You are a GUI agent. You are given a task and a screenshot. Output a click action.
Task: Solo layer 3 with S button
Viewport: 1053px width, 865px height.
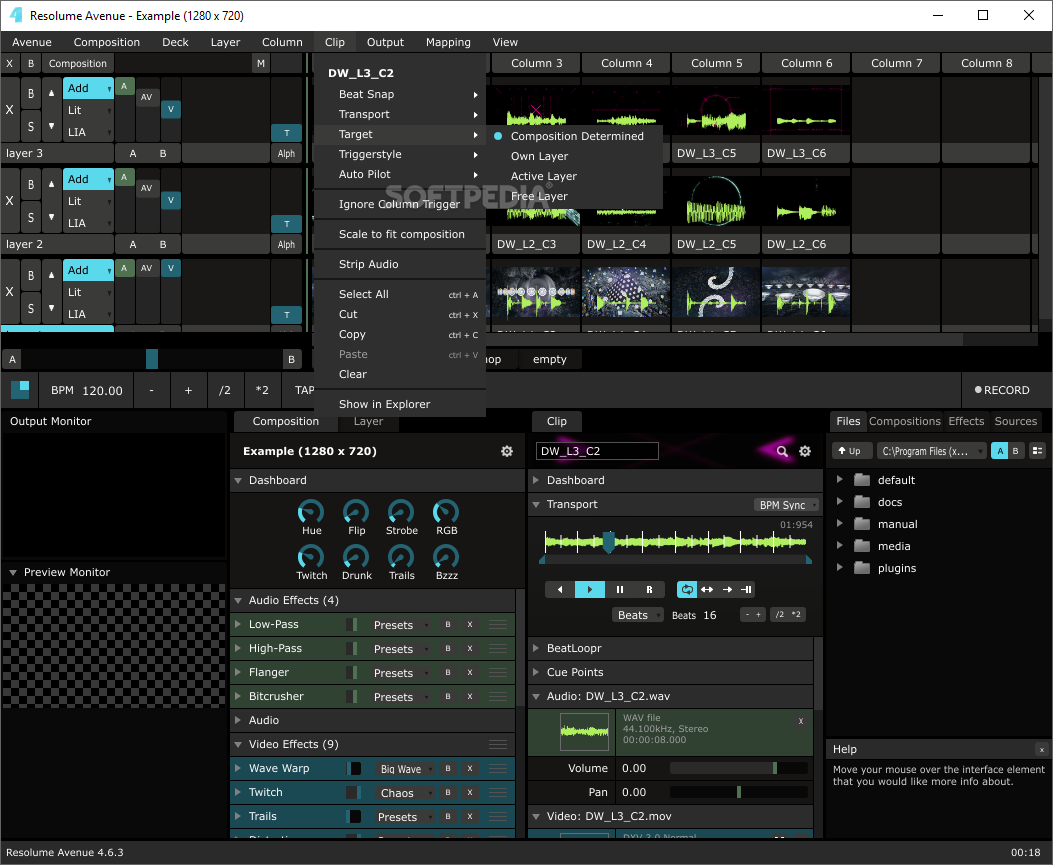(31, 126)
